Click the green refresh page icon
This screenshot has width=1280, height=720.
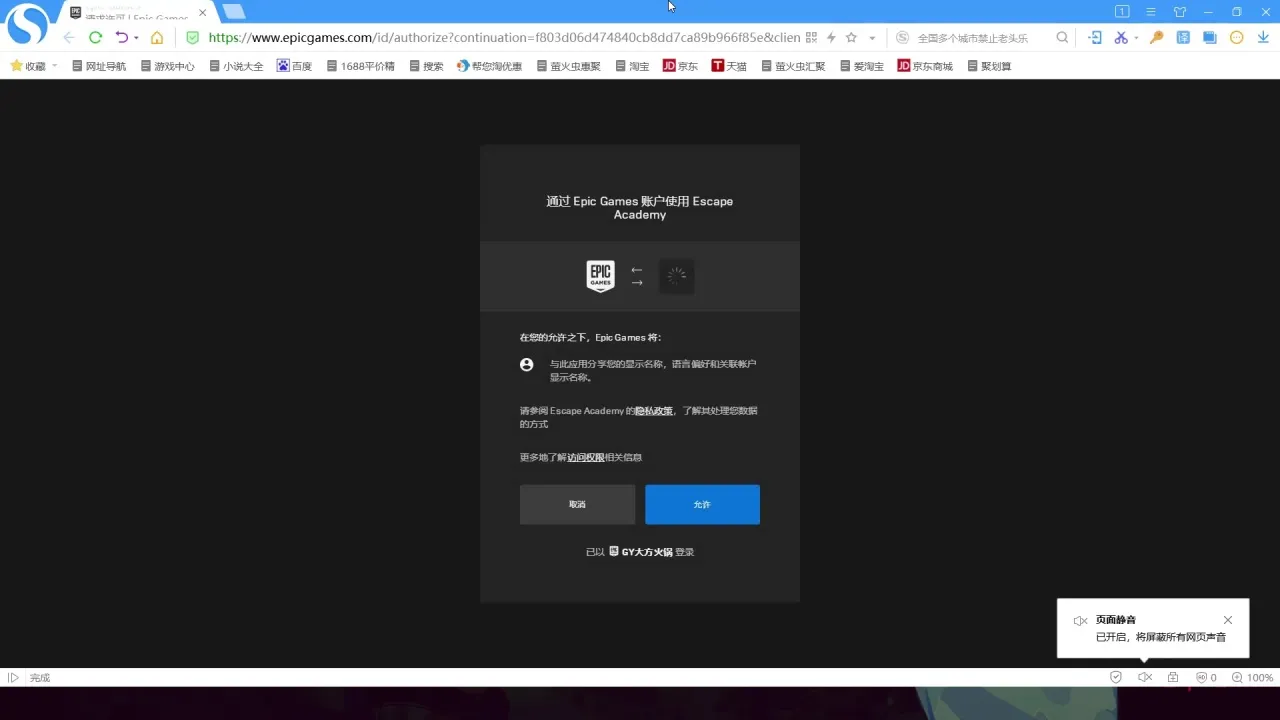coord(95,37)
